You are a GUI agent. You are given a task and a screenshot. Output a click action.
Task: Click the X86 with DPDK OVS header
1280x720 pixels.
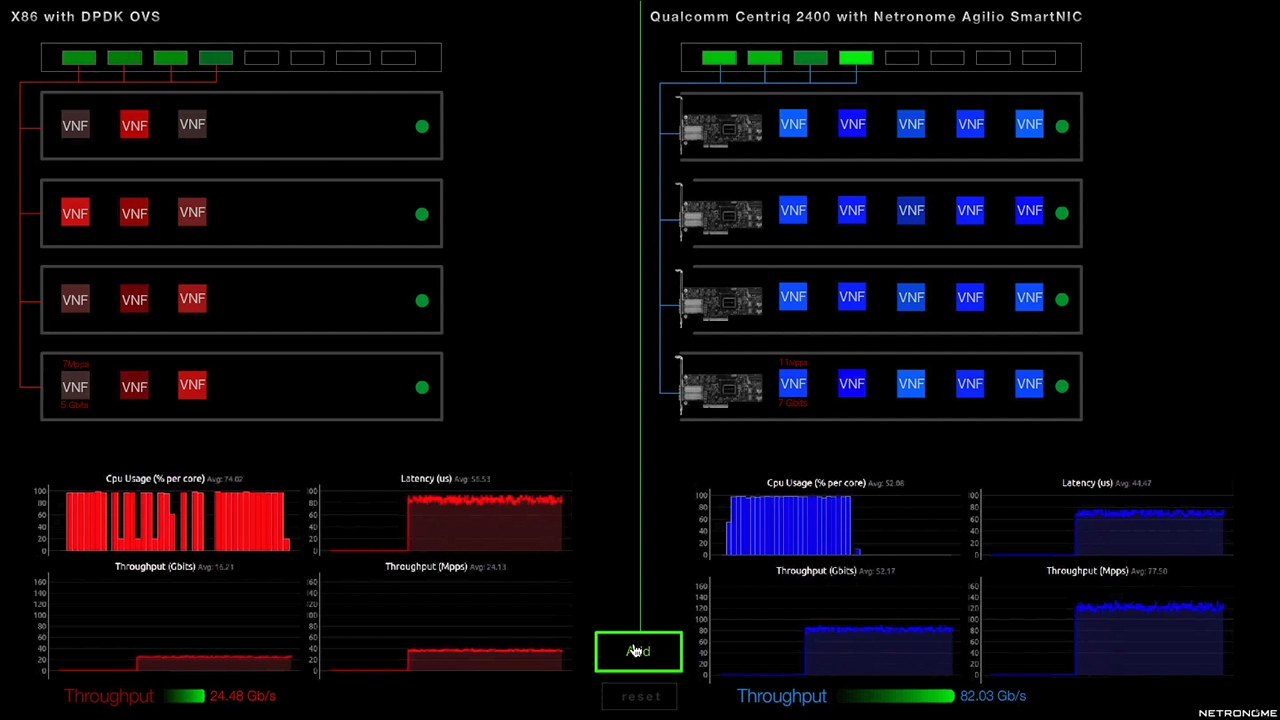pyautogui.click(x=85, y=16)
